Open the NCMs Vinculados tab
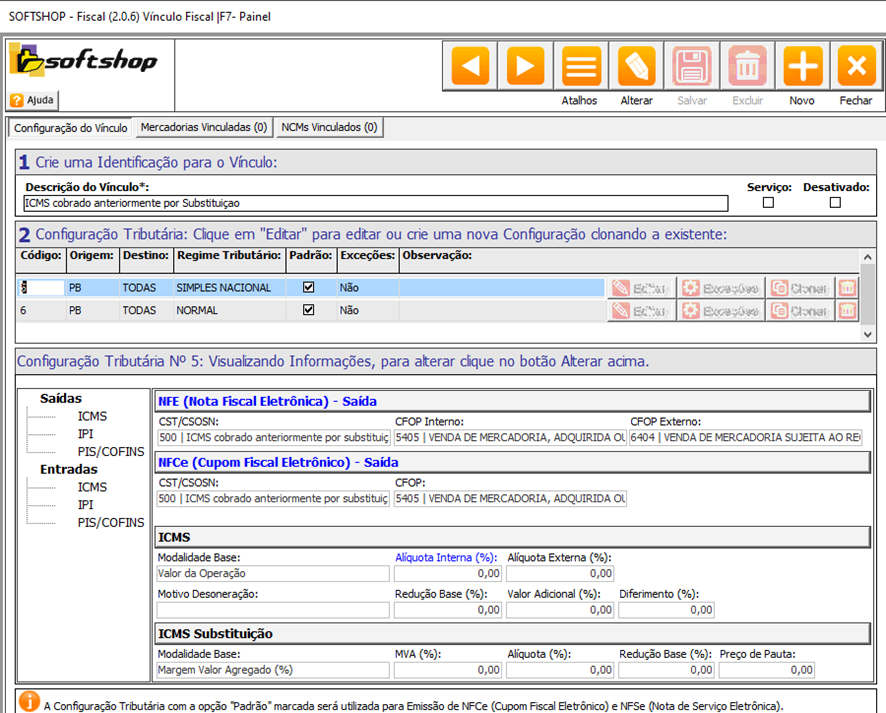Screen dimensions: 886x713 tap(329, 128)
